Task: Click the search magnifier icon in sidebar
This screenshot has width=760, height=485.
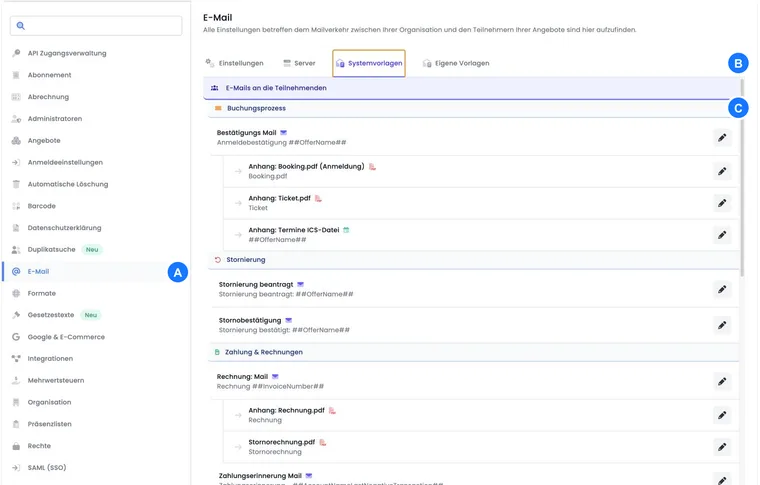Action: tap(20, 26)
